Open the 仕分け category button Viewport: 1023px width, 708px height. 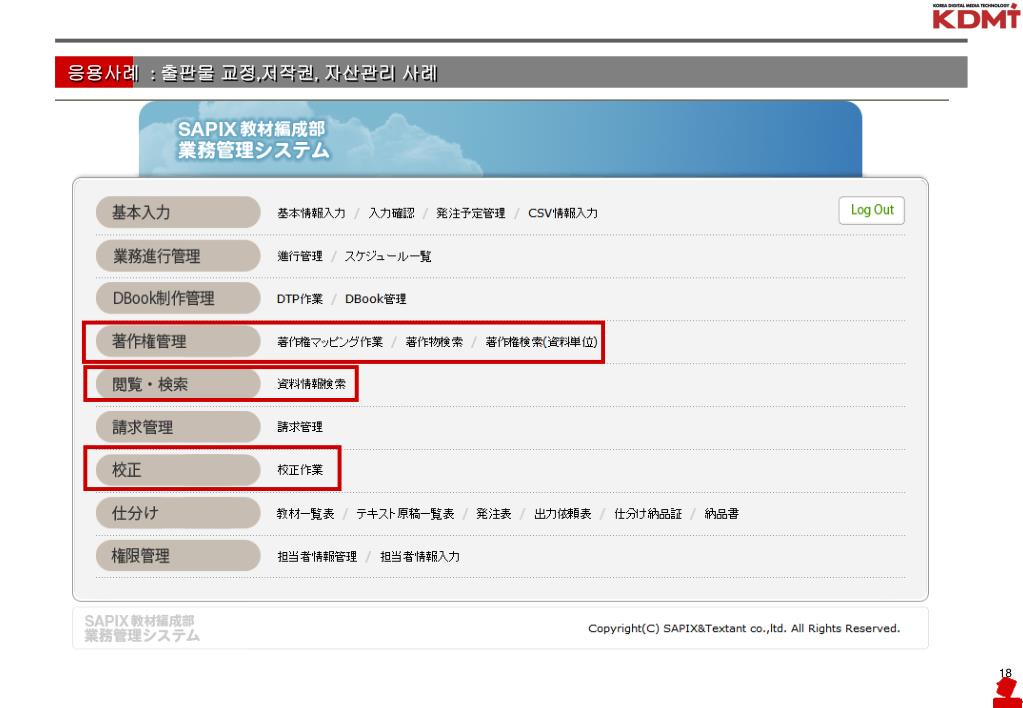pyautogui.click(x=178, y=513)
